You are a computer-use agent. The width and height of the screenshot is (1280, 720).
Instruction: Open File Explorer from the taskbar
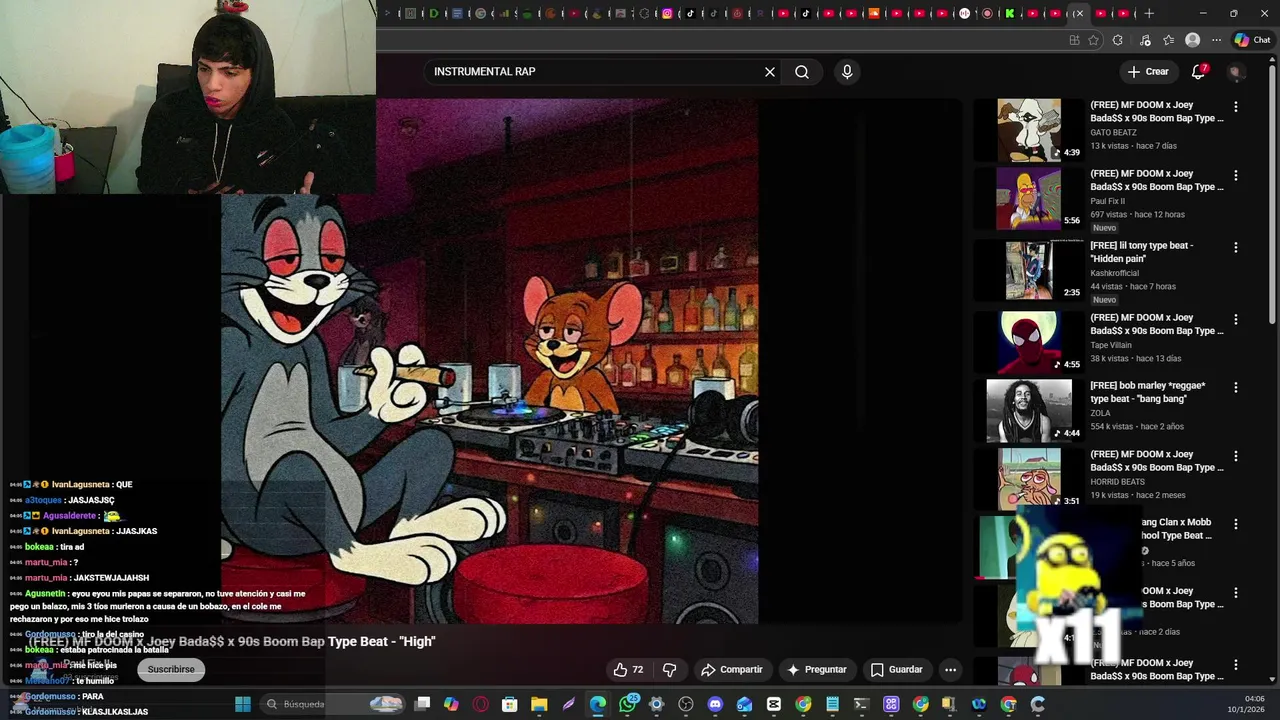point(539,704)
